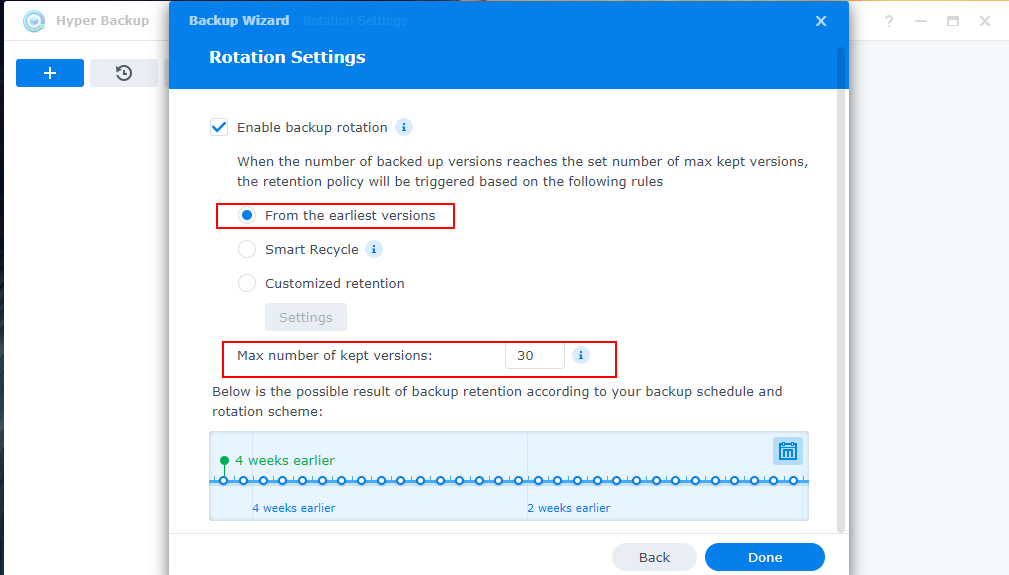Click the green 4 weeks earlier marker

click(x=224, y=461)
